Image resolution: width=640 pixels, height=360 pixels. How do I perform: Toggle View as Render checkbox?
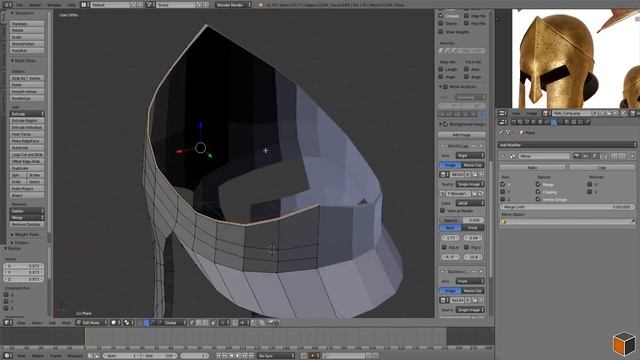pyautogui.click(x=442, y=211)
